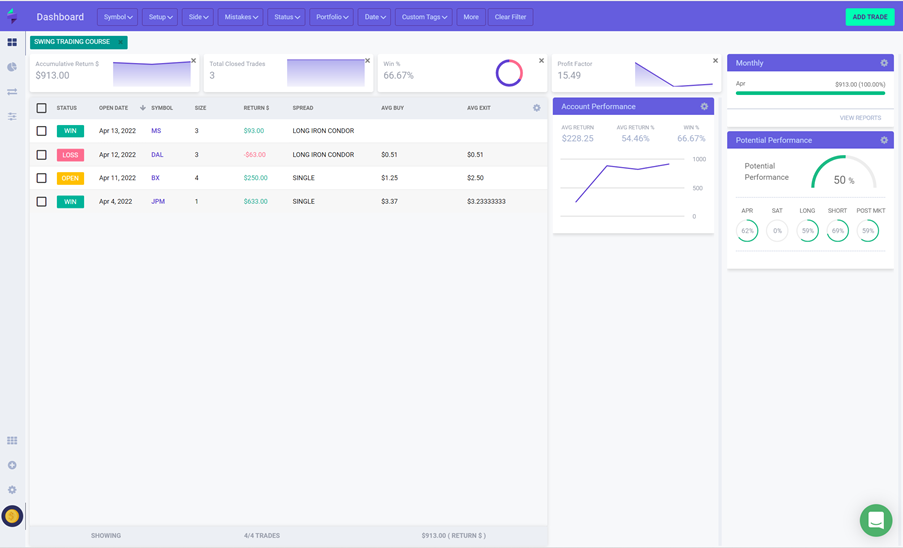The height and width of the screenshot is (548, 903).
Task: Tick the checkbox for DAL trade
Action: tap(41, 155)
